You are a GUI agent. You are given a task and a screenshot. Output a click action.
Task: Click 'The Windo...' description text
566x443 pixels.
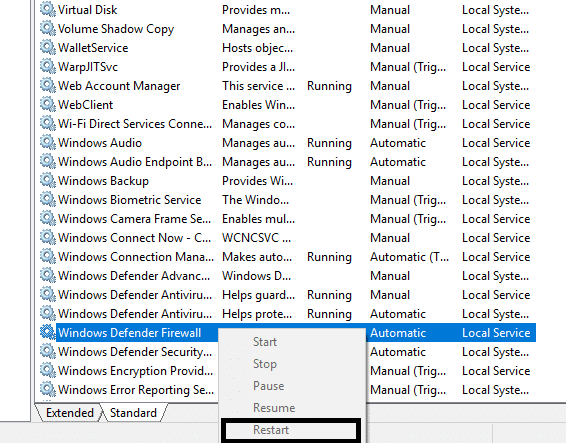tap(256, 200)
